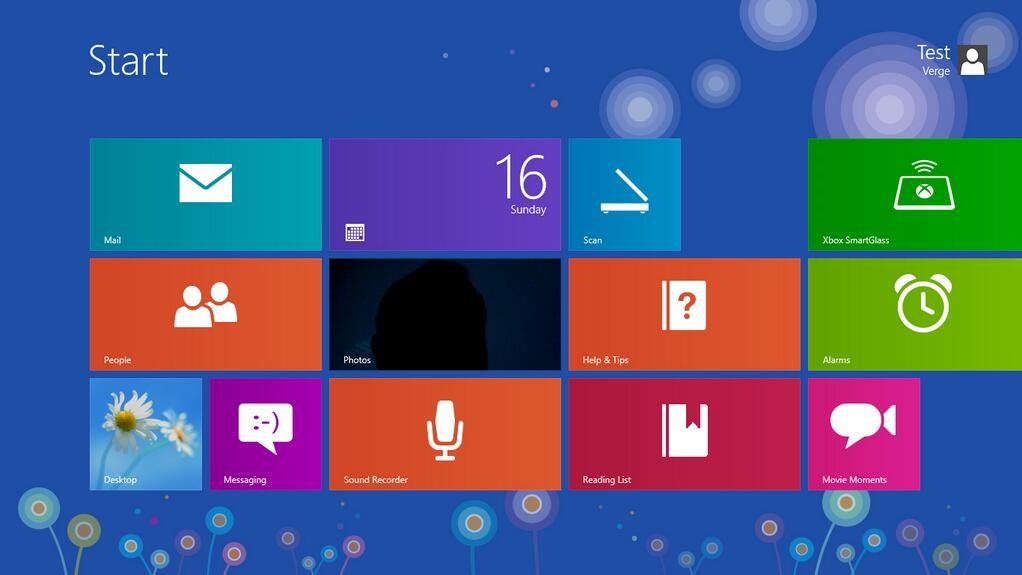Viewport: 1022px width, 575px height.
Task: Open the Help & Tips tile
Action: [x=684, y=314]
